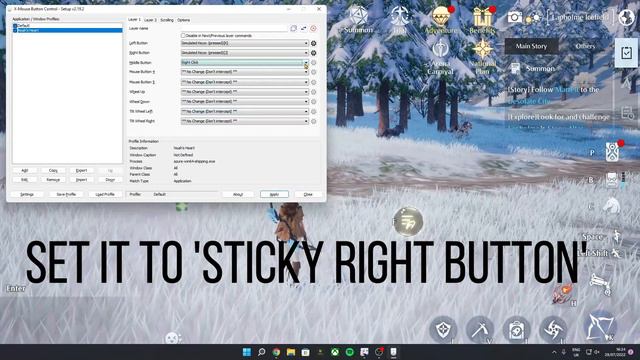The height and width of the screenshot is (360, 640).
Task: Click gear icon next to Right Button
Action: 313,53
